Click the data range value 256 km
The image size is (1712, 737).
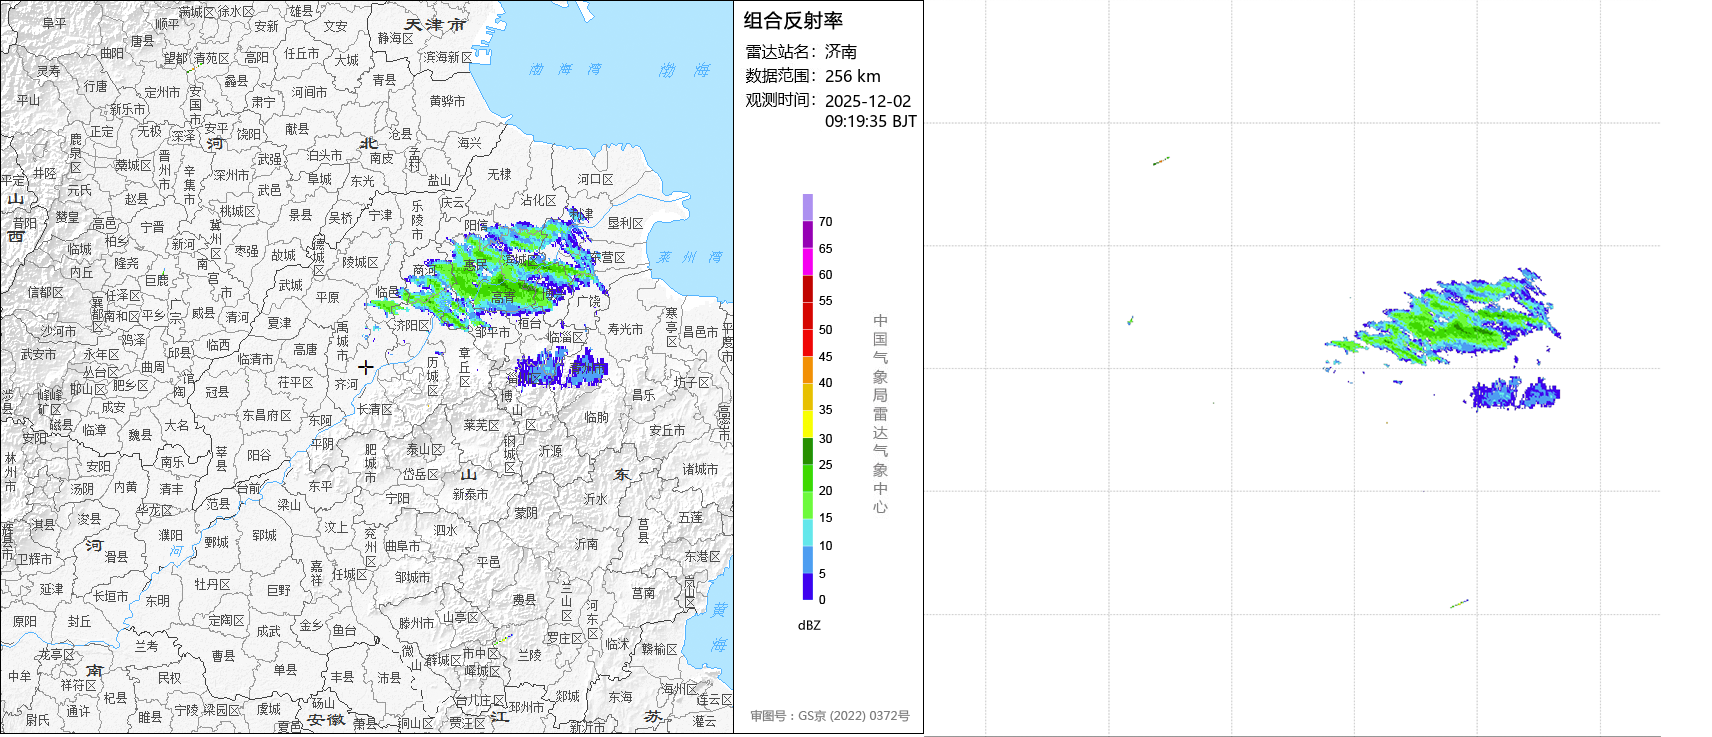[852, 77]
